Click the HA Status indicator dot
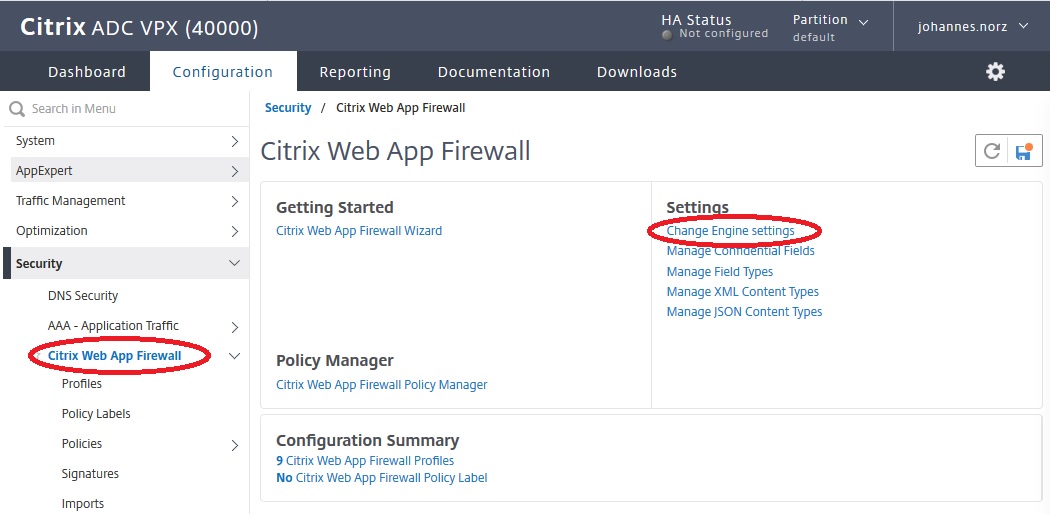 [667, 35]
